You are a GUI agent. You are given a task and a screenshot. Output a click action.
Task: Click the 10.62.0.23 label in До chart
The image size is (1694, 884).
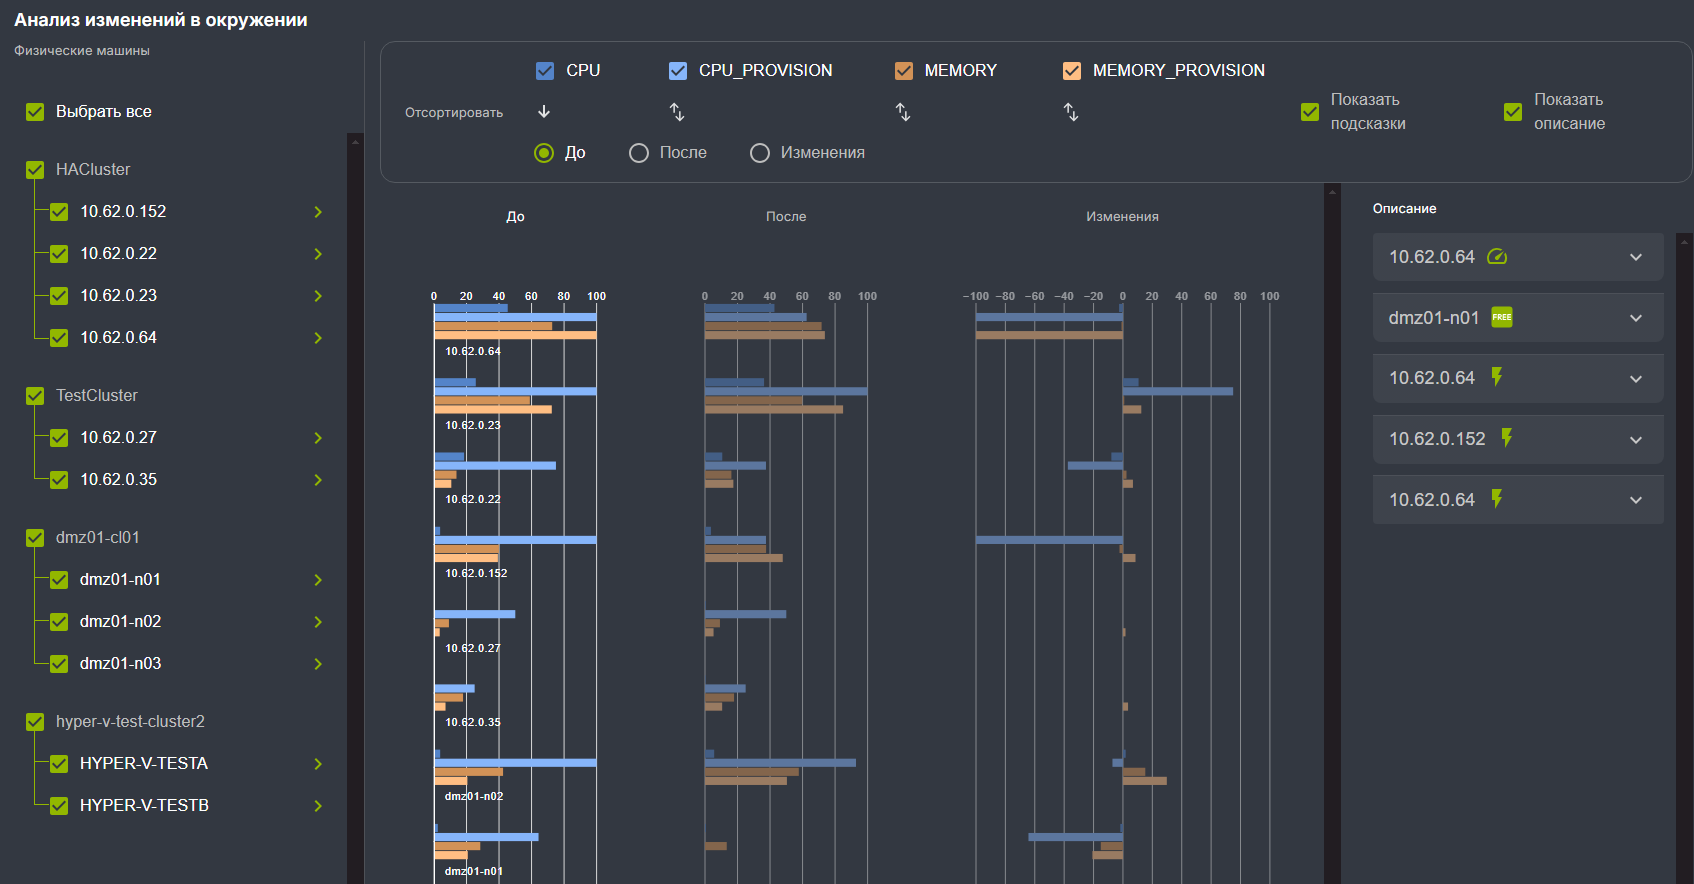tap(473, 425)
